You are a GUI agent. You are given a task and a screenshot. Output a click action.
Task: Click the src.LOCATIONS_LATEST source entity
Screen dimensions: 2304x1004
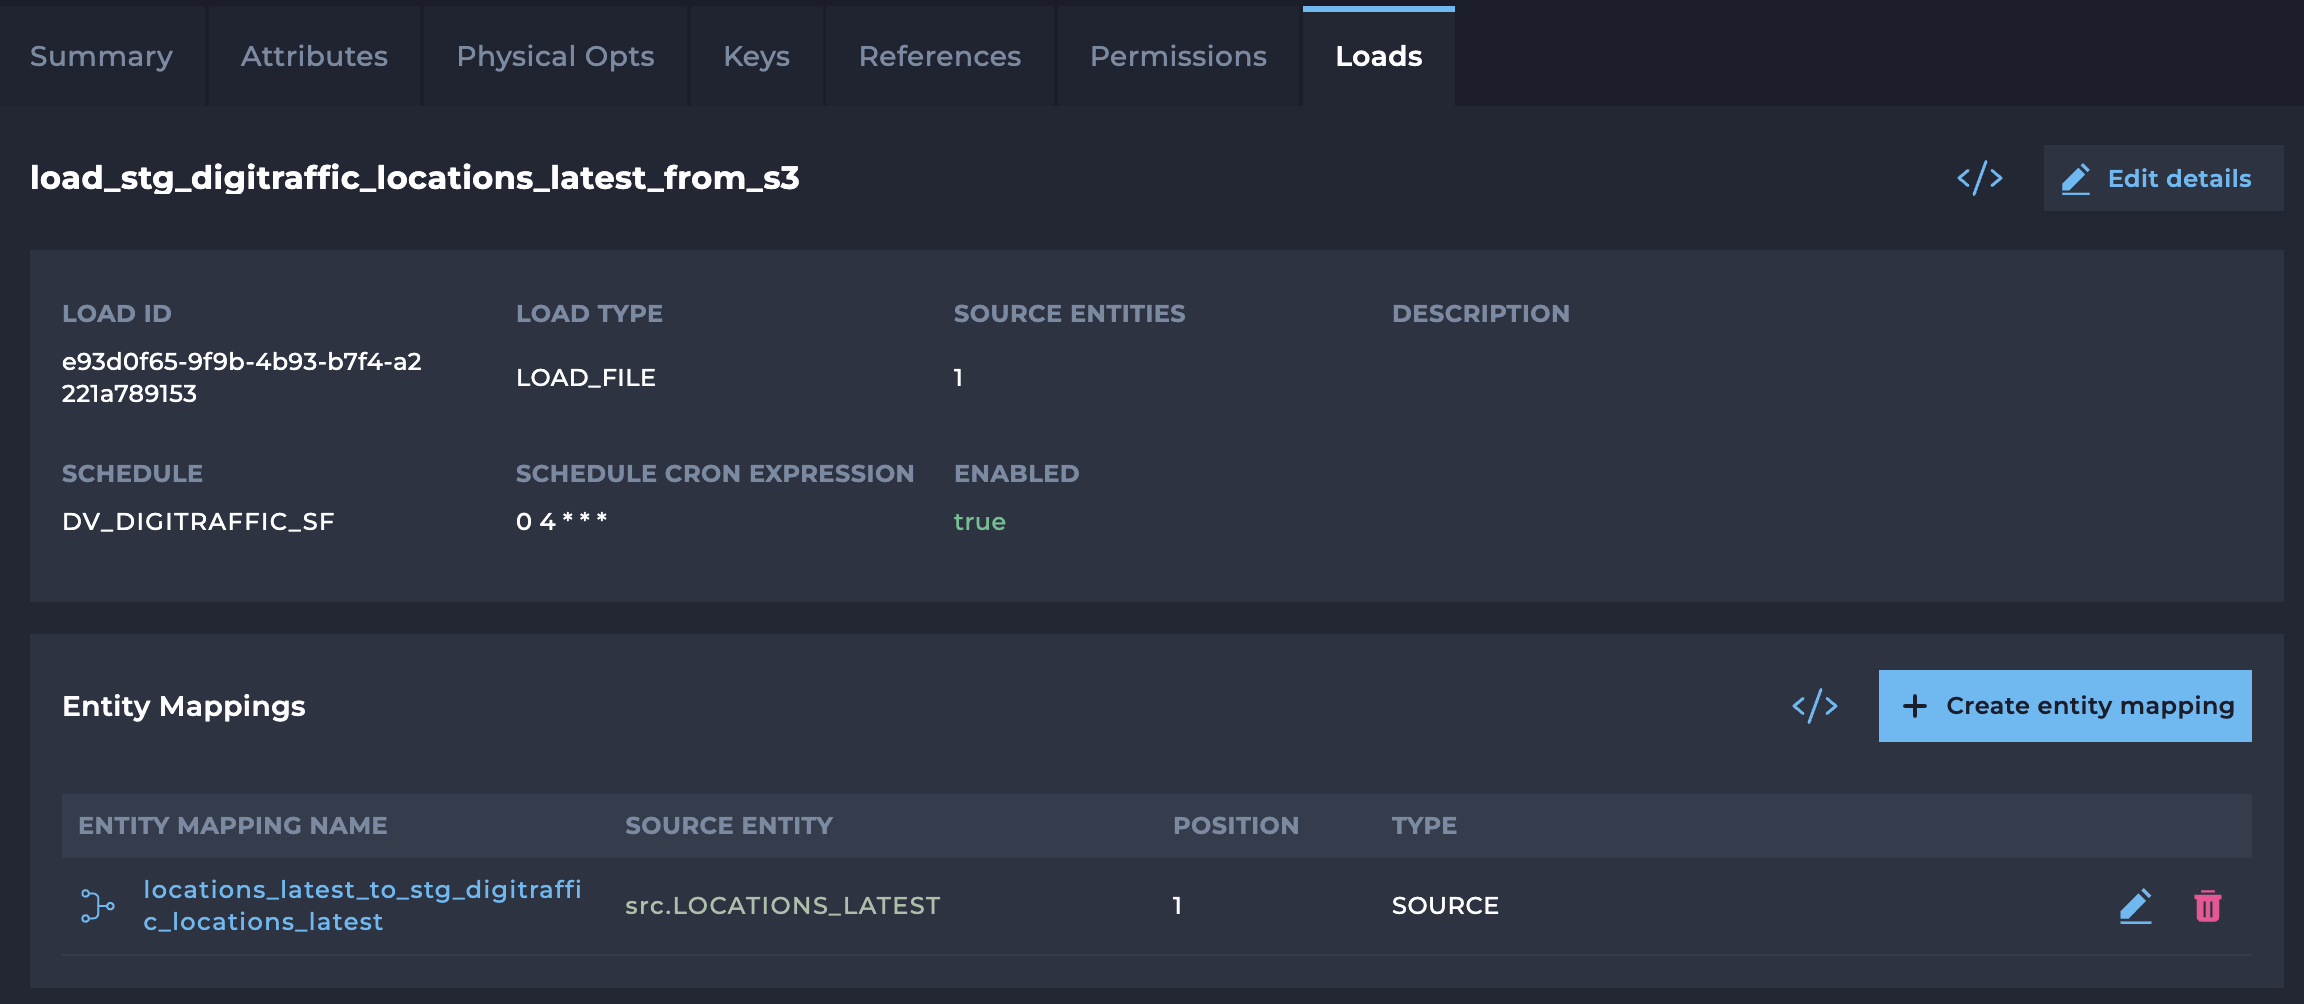pos(782,906)
